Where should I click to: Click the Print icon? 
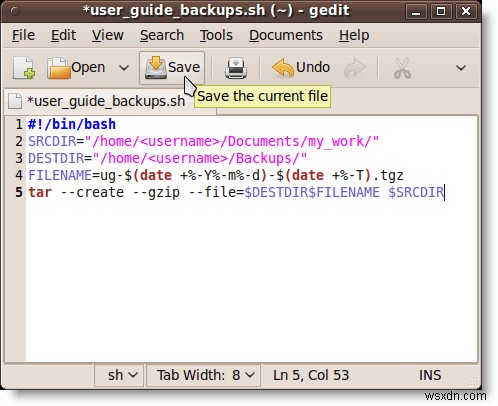tap(236, 68)
